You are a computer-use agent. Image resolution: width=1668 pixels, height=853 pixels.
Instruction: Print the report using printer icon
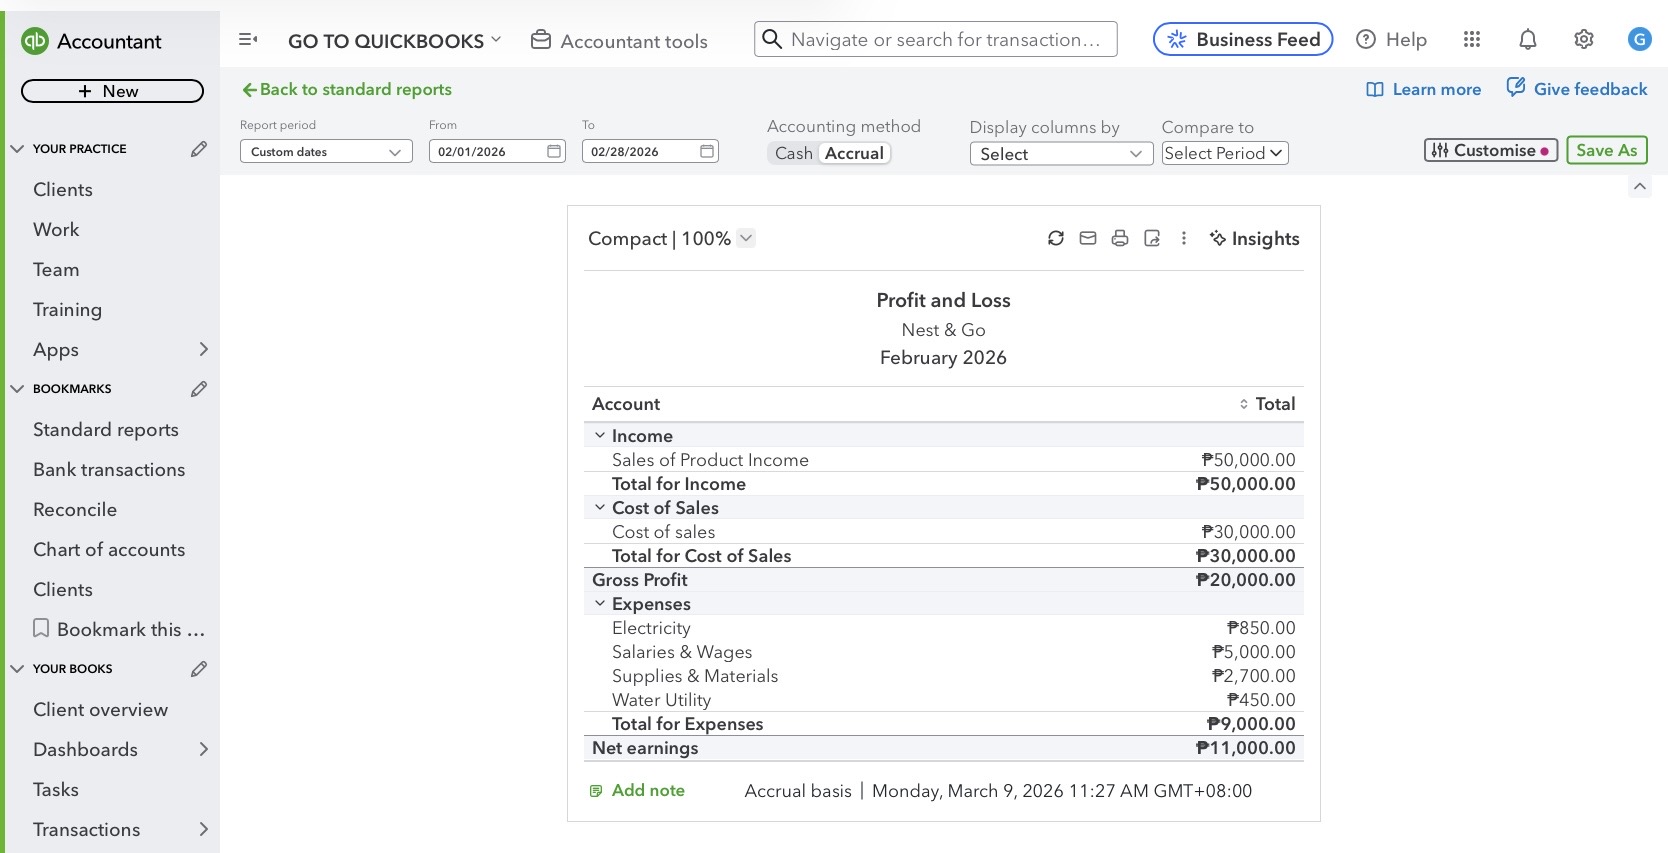tap(1120, 238)
